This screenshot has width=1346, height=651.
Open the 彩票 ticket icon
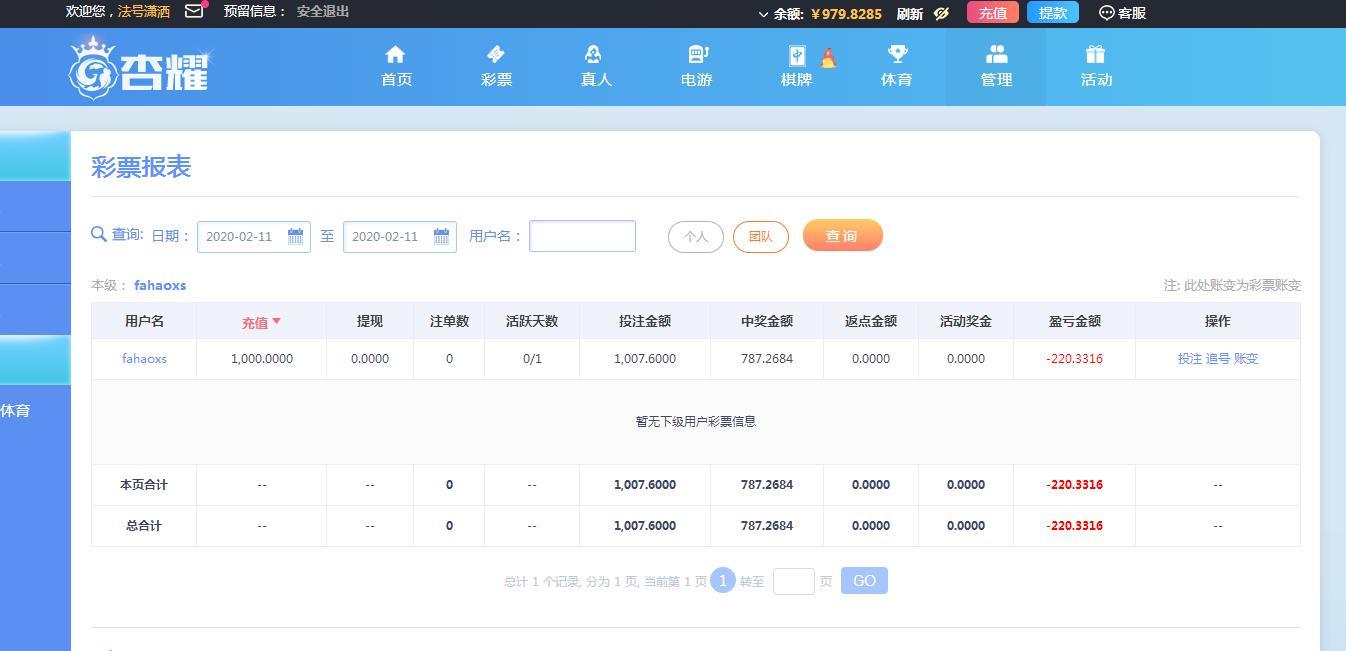point(496,54)
